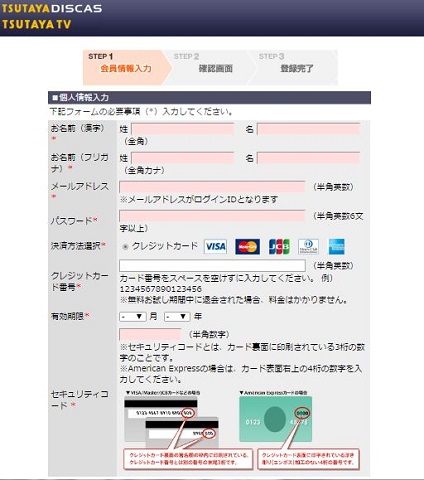Viewport: 424px width, 480px height.
Task: Click the example number 1234567890123456
Action: (x=161, y=289)
